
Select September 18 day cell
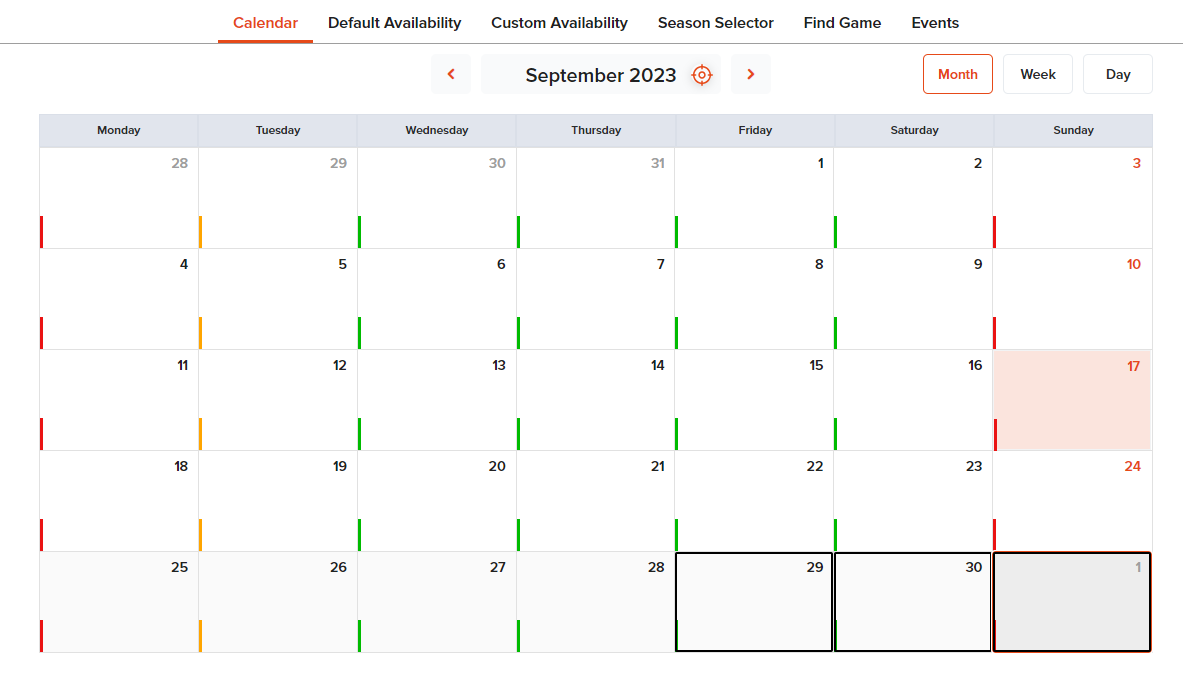coord(119,501)
